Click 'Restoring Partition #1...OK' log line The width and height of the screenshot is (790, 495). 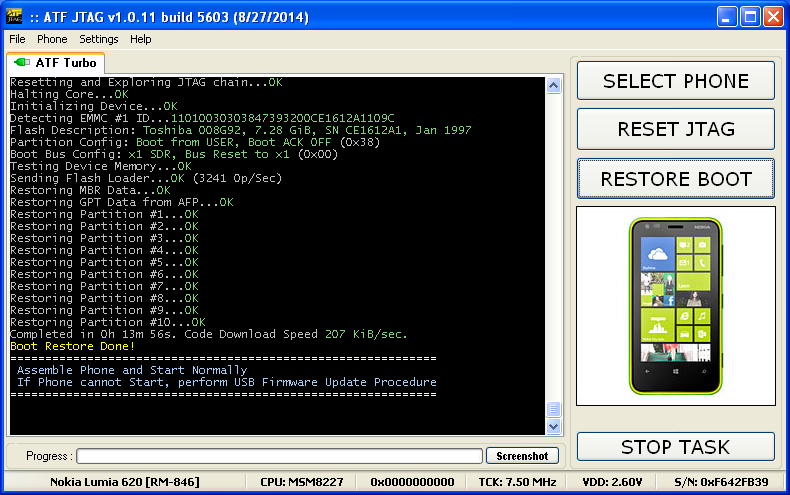pos(104,214)
